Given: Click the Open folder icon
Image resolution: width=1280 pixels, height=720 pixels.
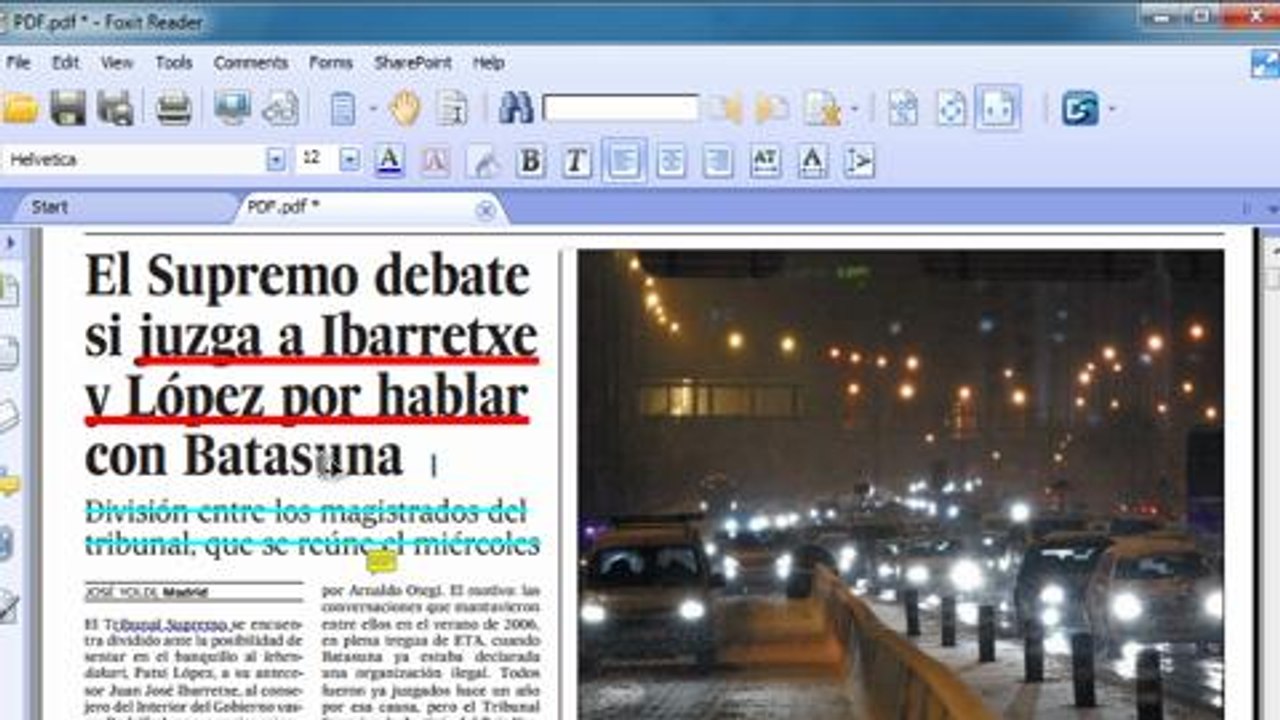Looking at the screenshot, I should 20,108.
